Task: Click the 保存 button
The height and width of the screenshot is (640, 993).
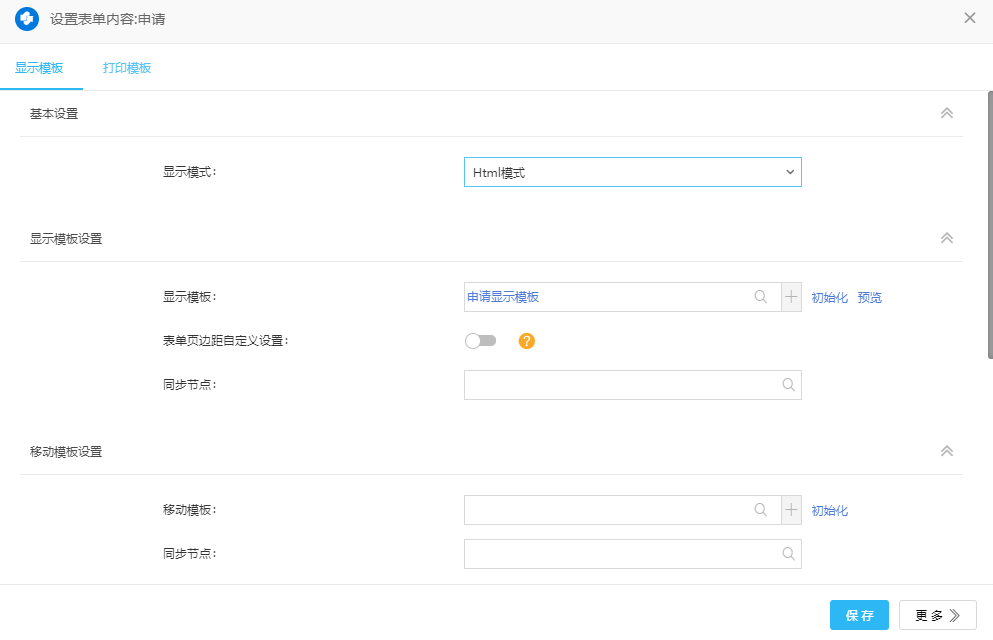Action: [858, 615]
